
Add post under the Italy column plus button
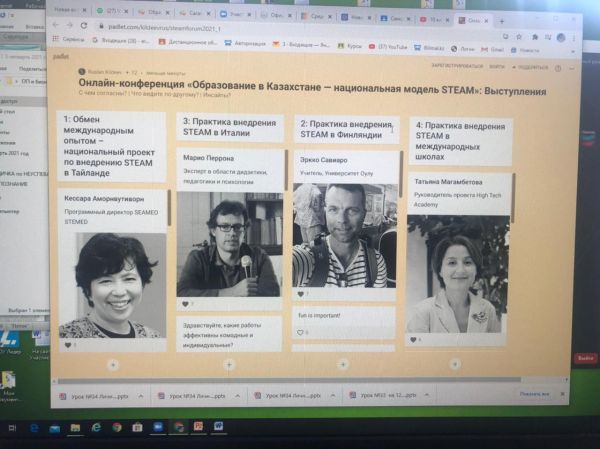pyautogui.click(x=228, y=365)
